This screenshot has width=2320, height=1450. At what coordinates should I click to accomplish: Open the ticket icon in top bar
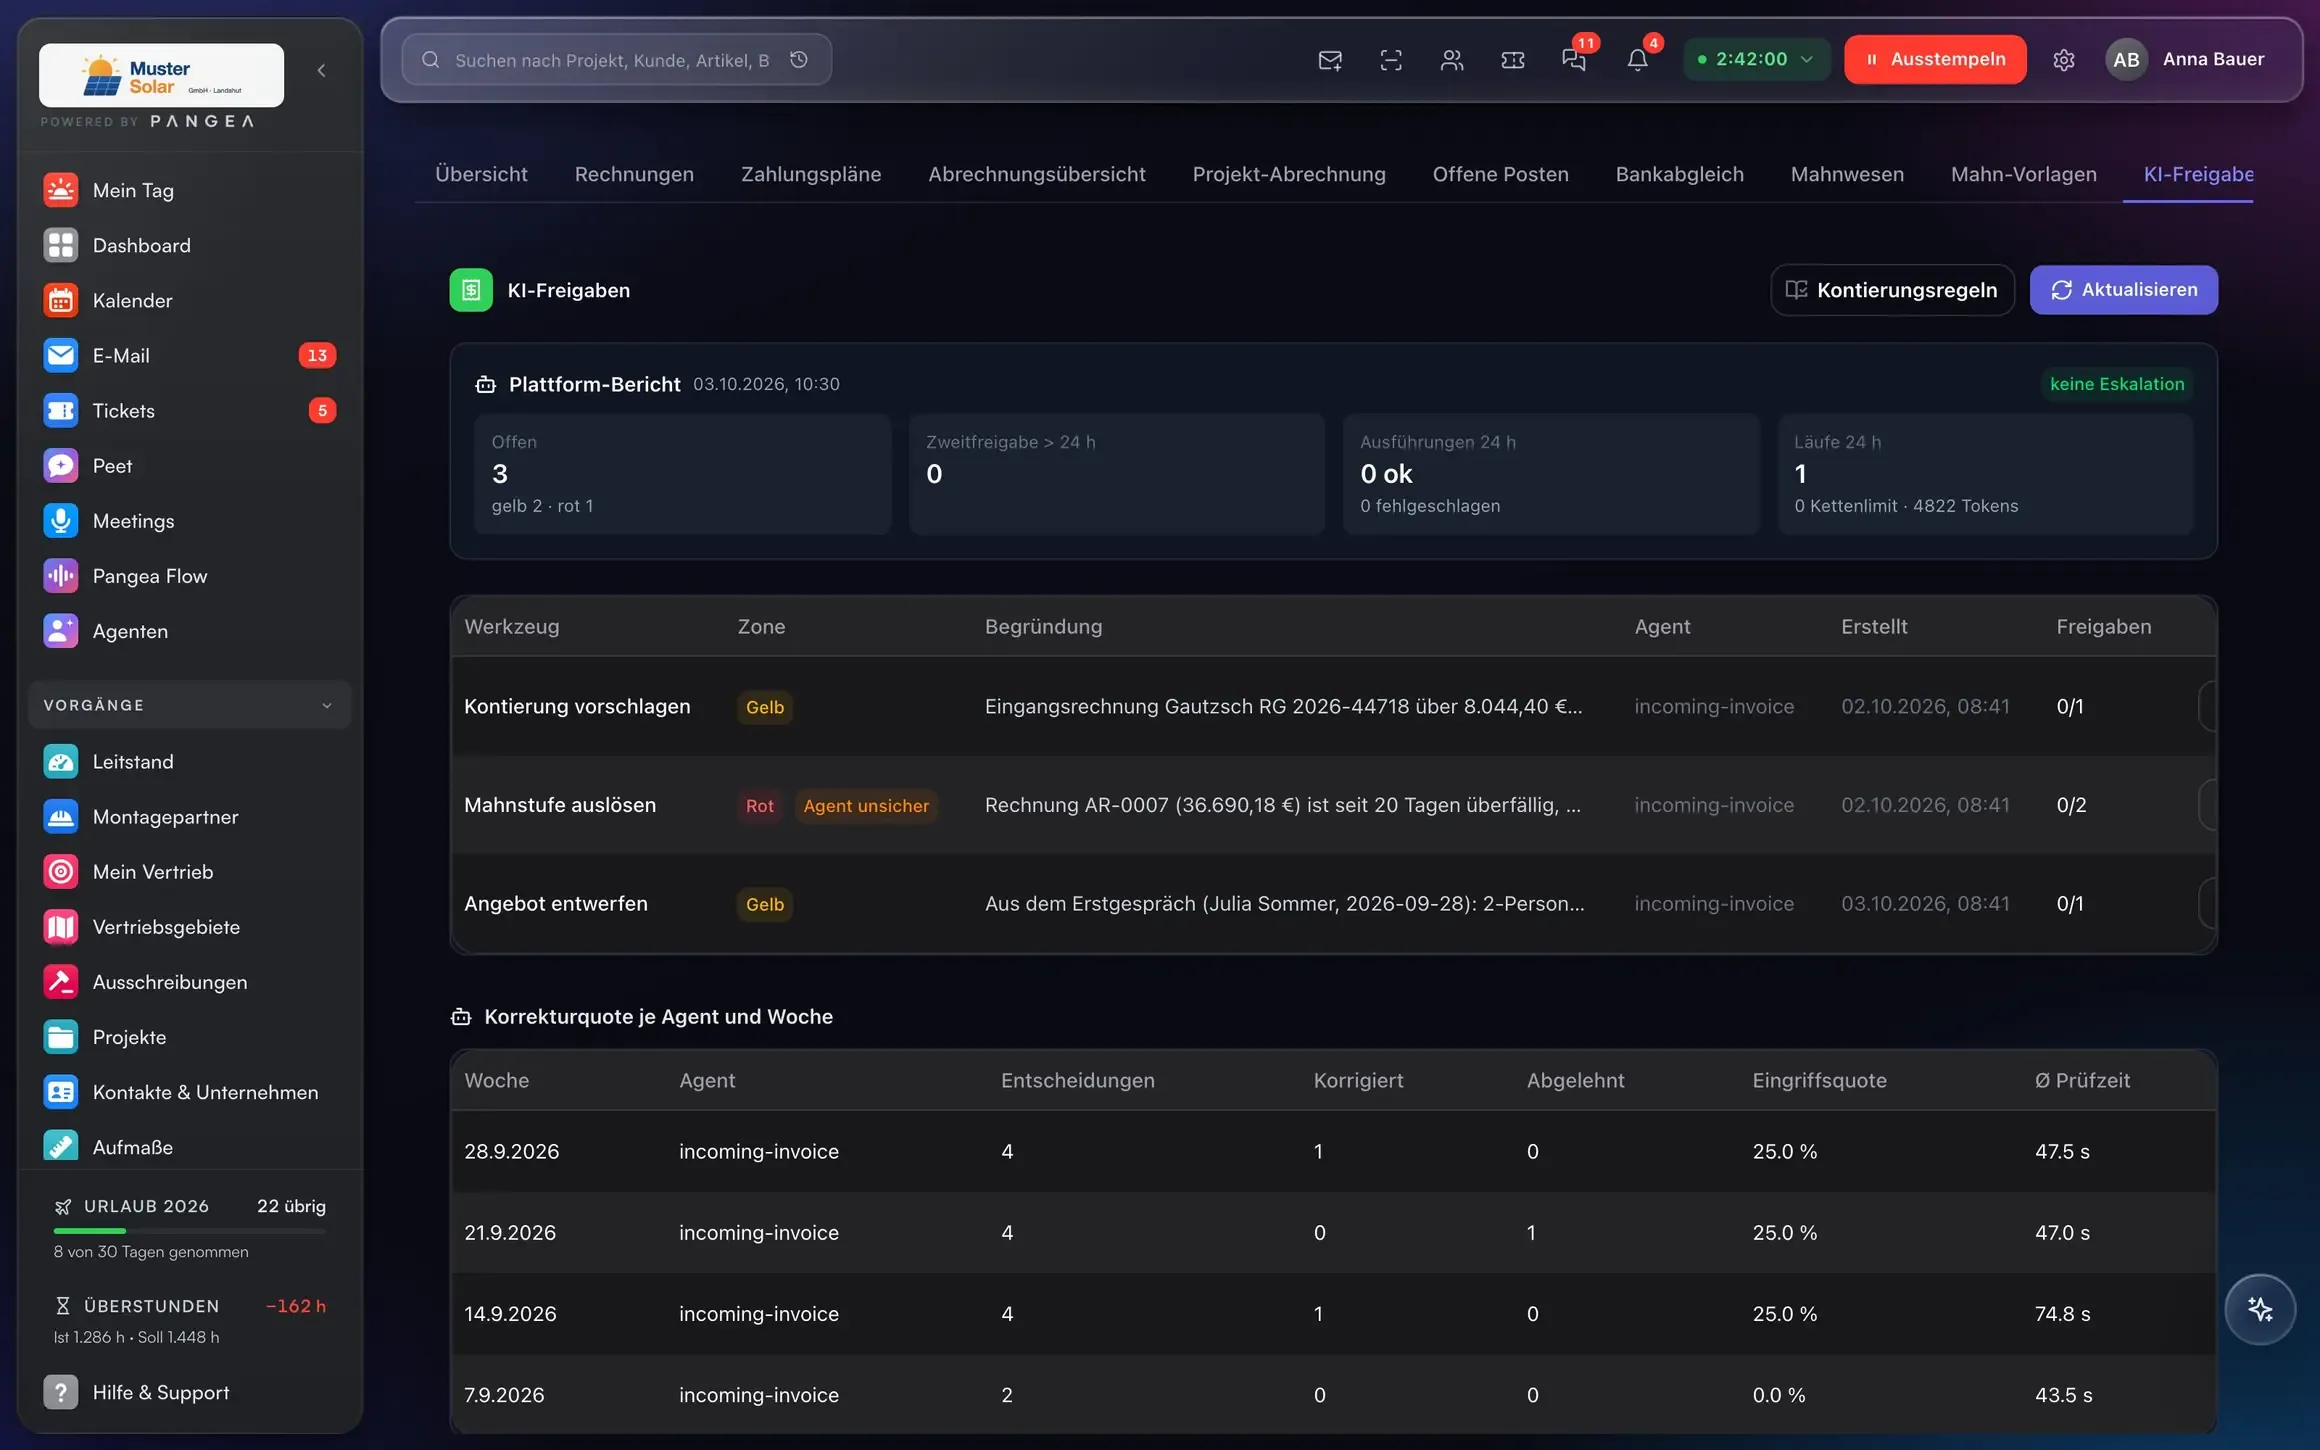pyautogui.click(x=1513, y=60)
